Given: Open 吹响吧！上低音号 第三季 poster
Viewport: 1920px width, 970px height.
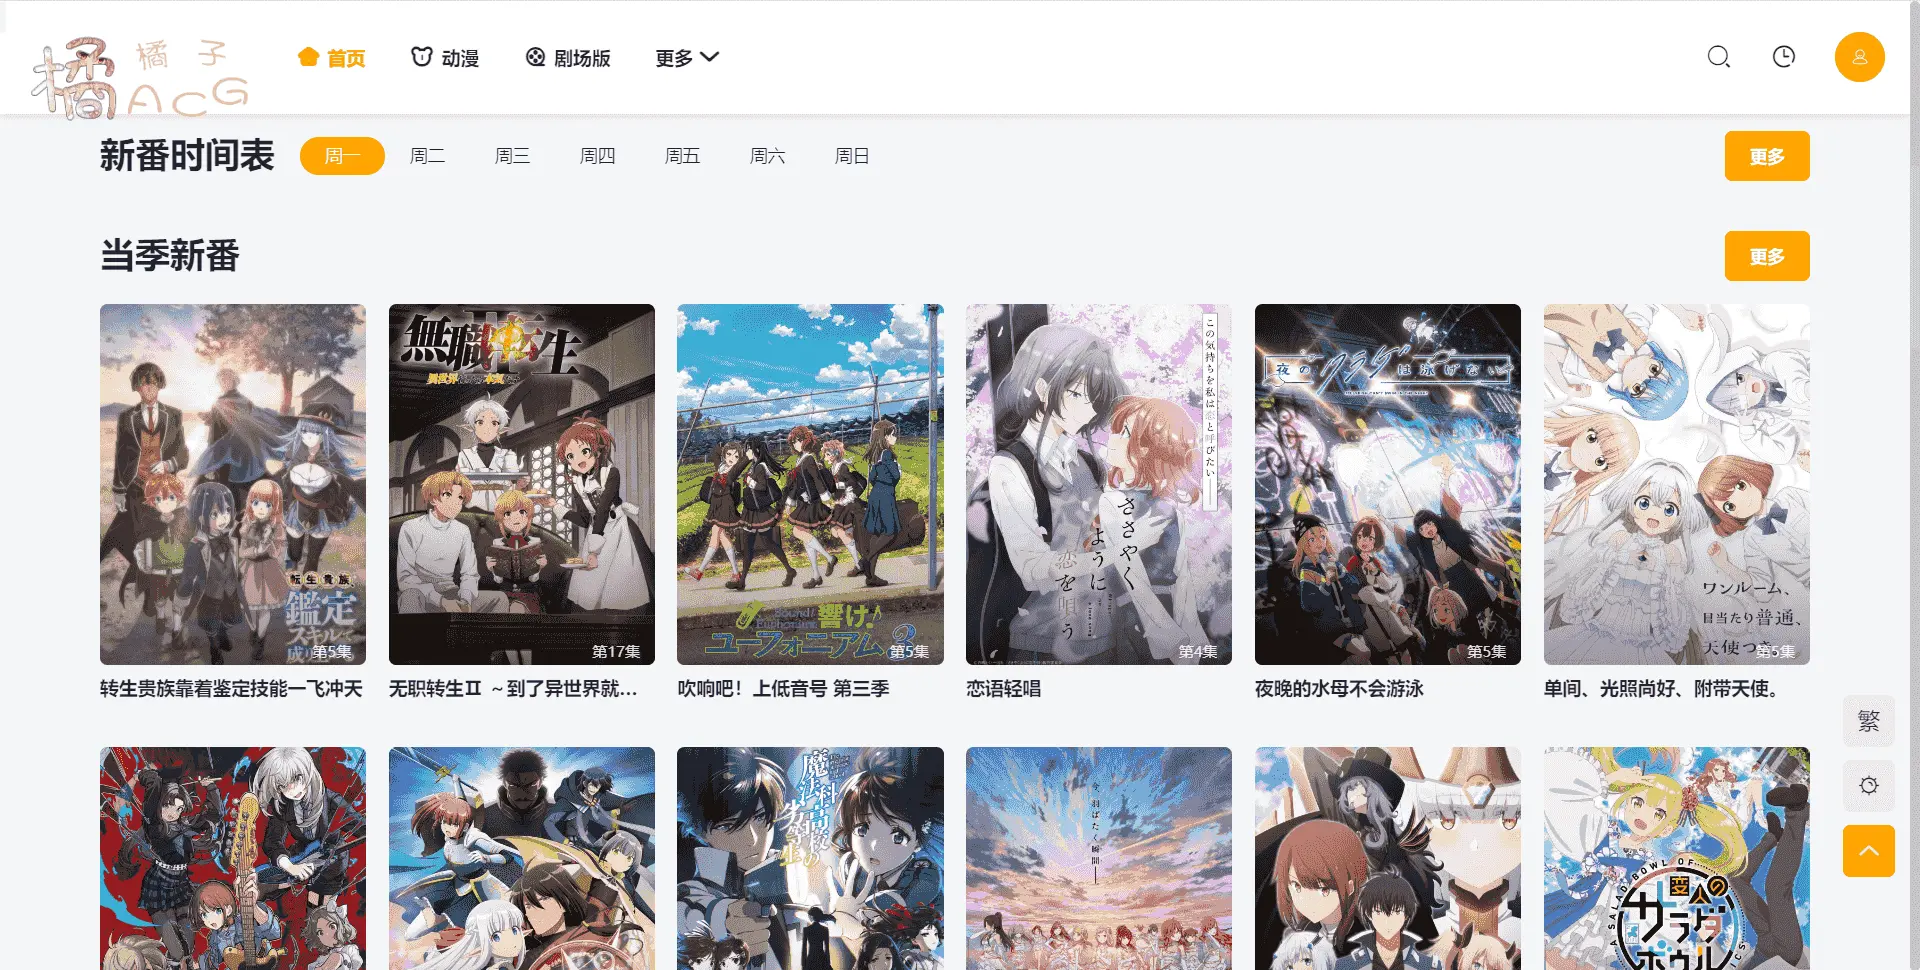Looking at the screenshot, I should (810, 484).
